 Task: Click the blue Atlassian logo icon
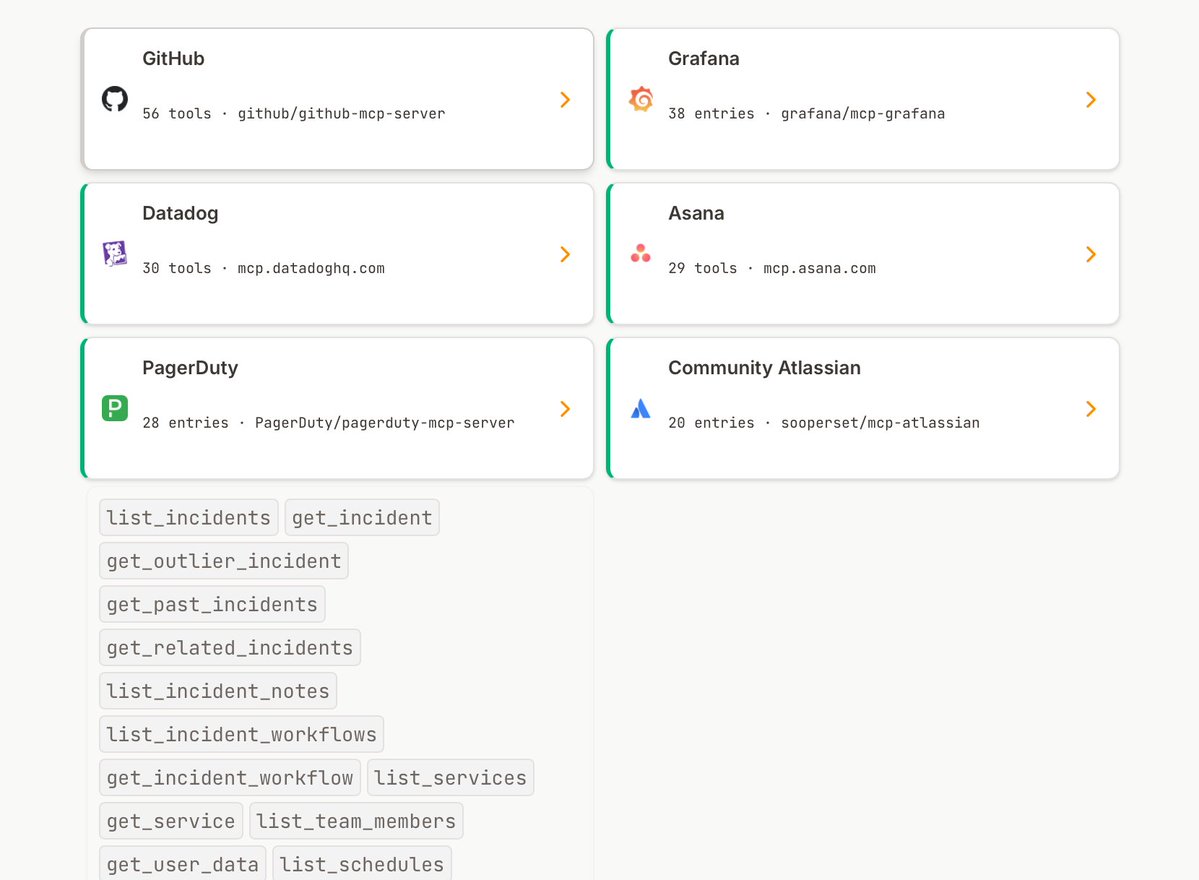pos(641,408)
